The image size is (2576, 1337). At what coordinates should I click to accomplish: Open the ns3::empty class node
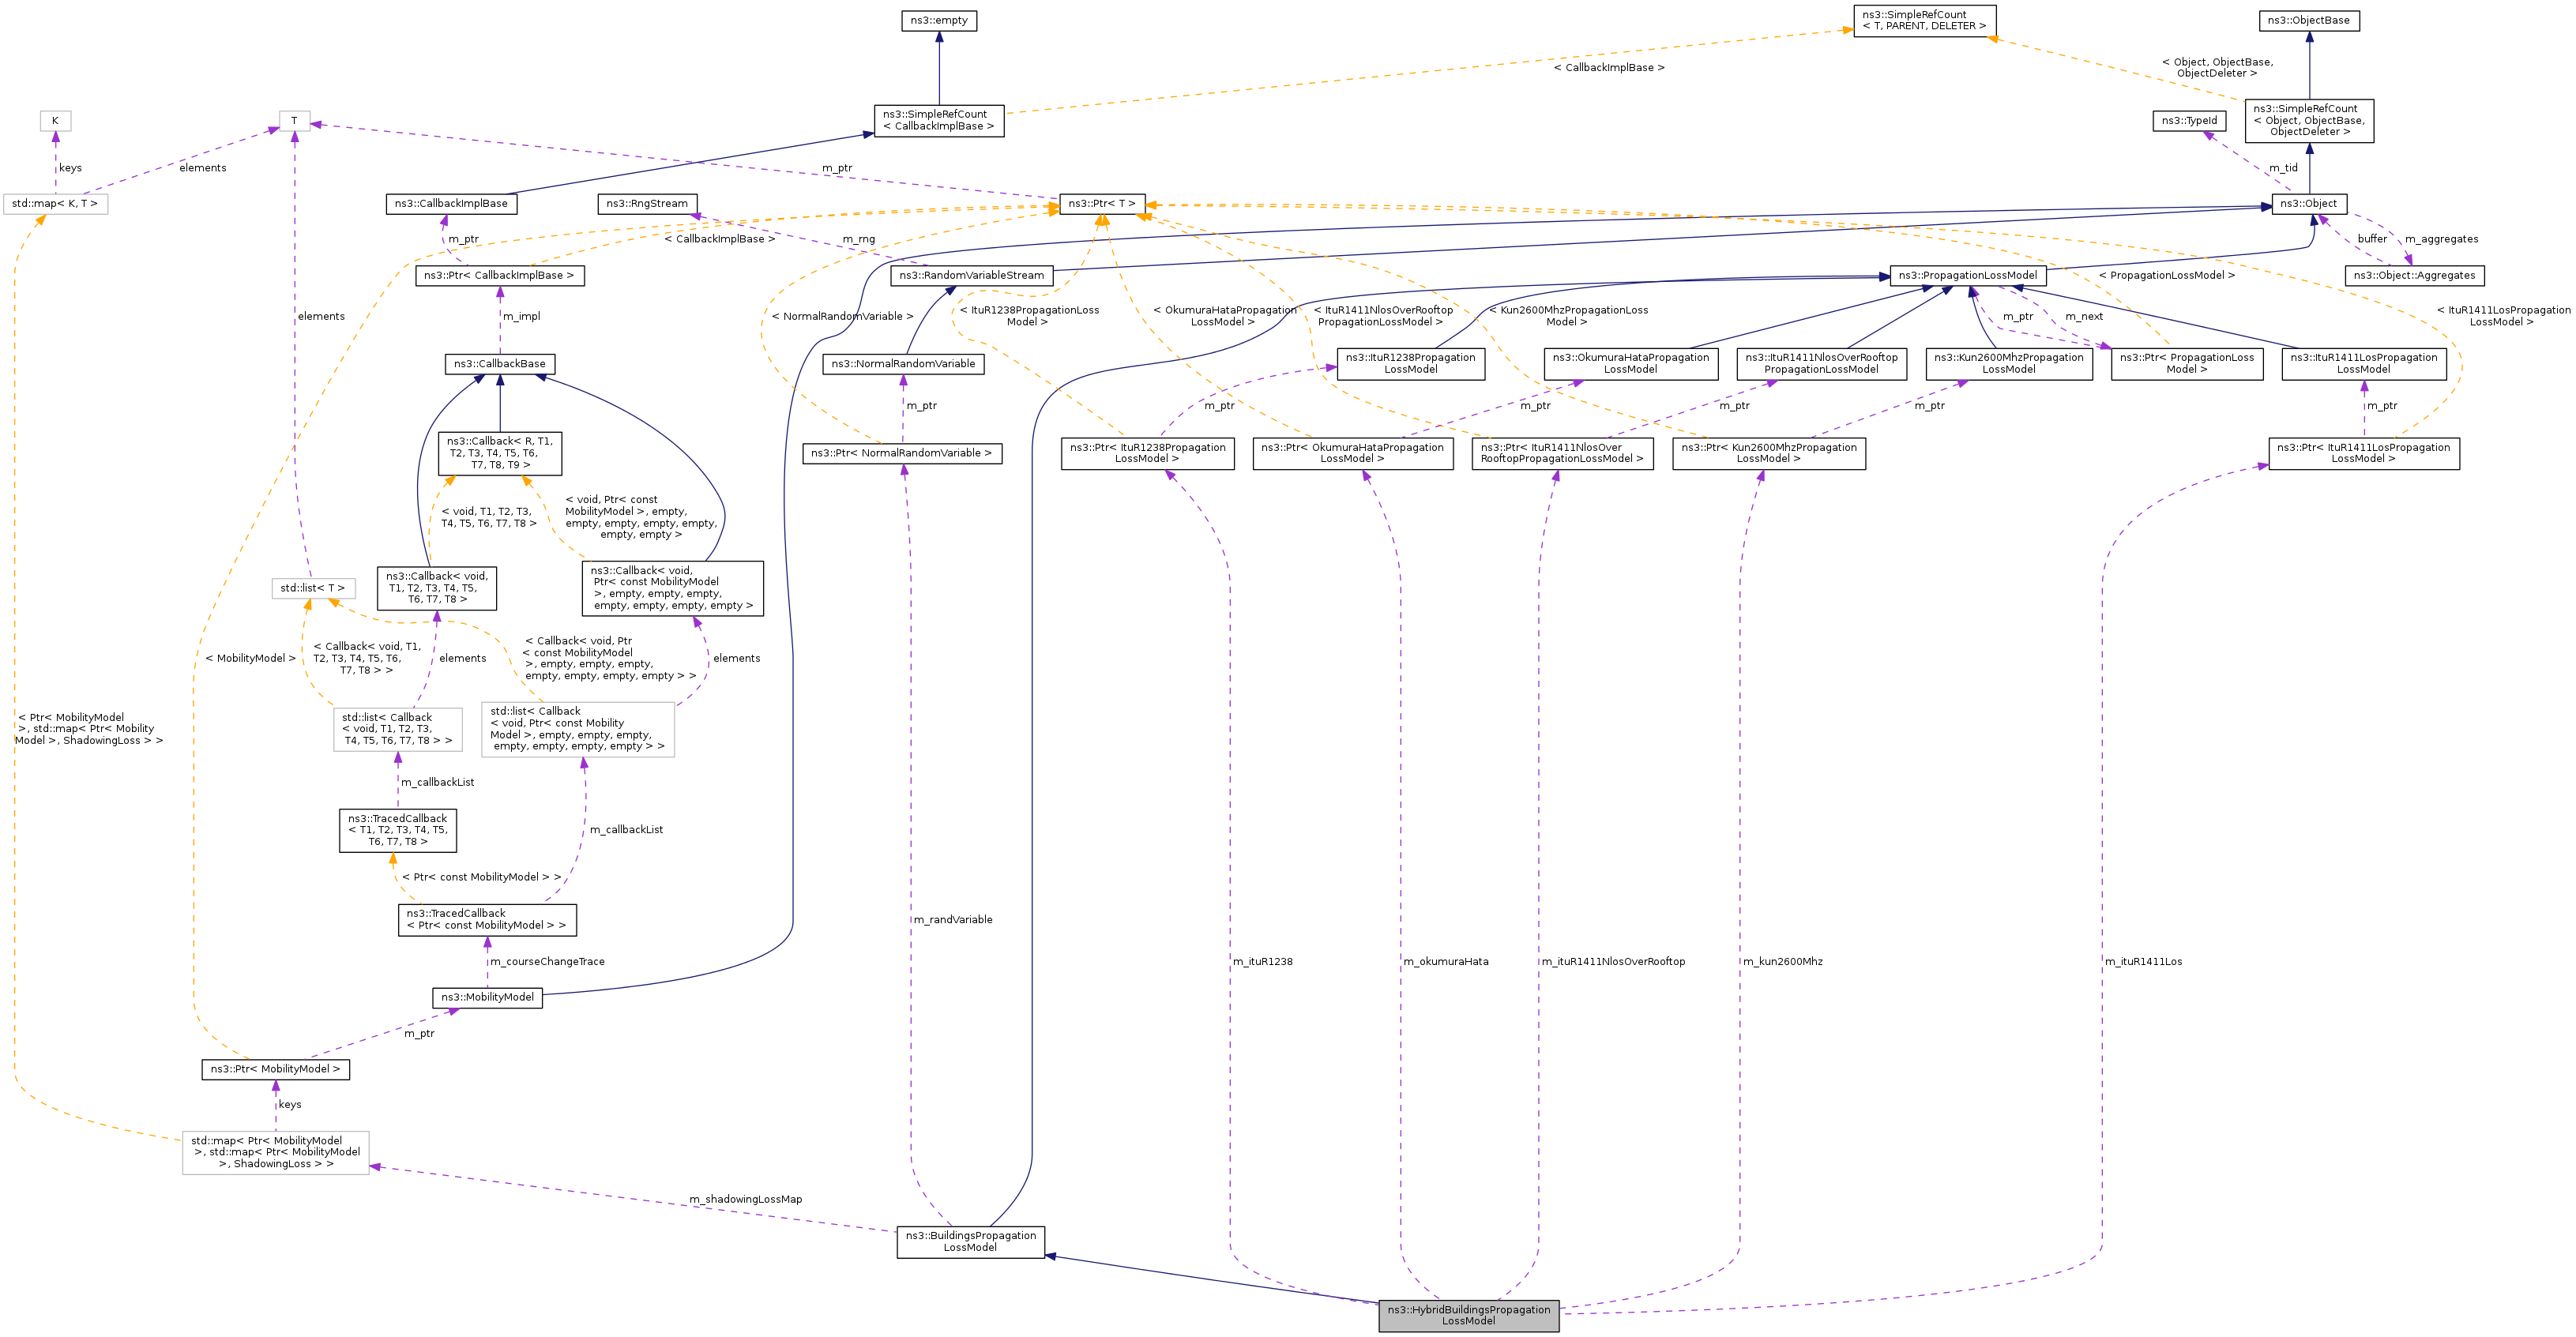(938, 20)
